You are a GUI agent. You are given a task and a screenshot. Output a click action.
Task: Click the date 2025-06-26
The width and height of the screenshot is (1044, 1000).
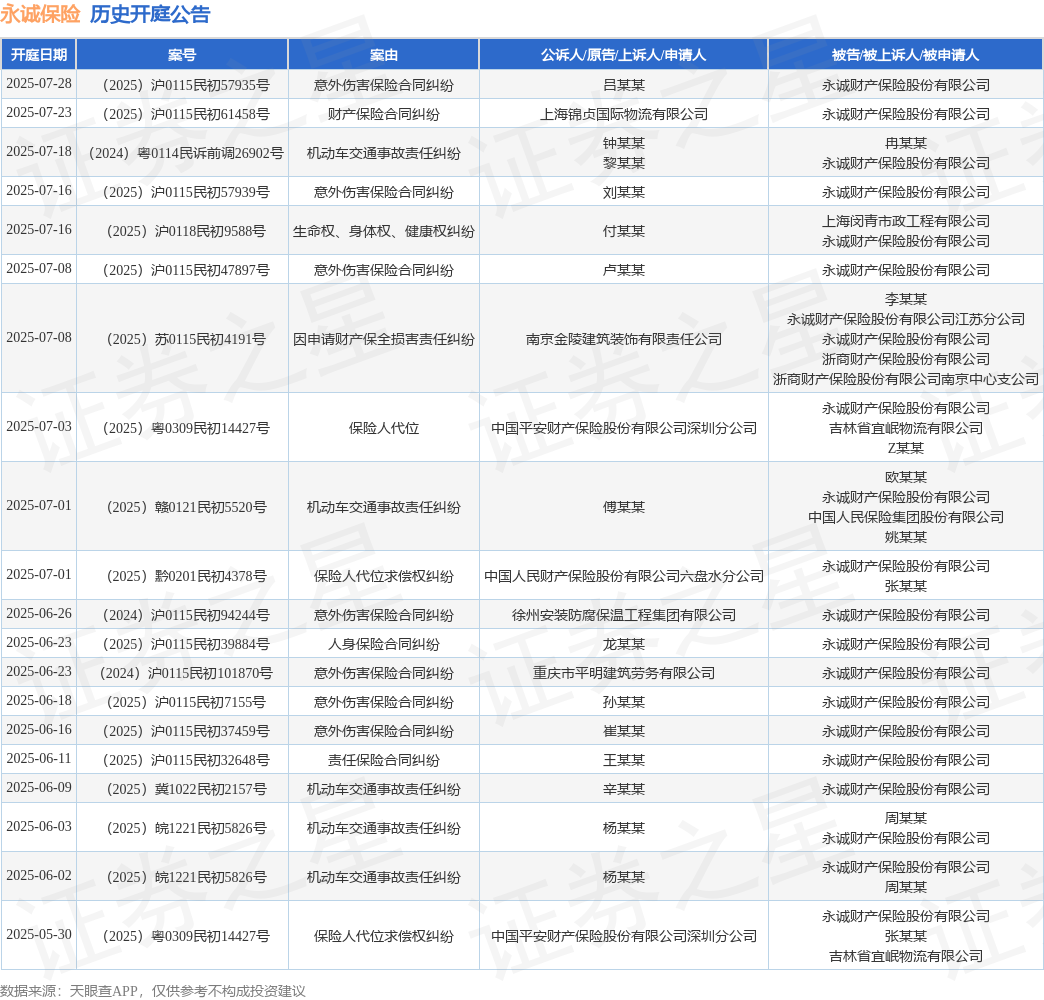pos(39,614)
